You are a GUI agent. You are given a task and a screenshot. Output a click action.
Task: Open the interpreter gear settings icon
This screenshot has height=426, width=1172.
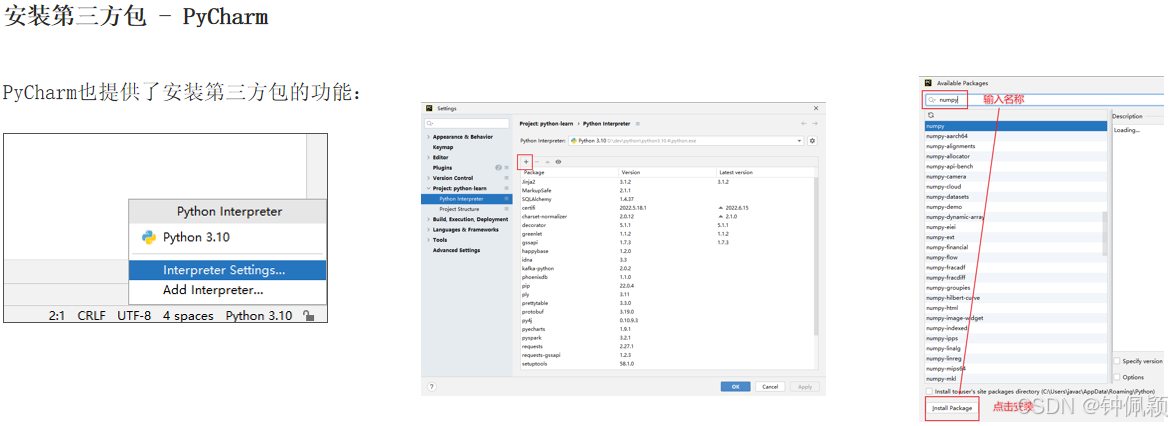(812, 141)
